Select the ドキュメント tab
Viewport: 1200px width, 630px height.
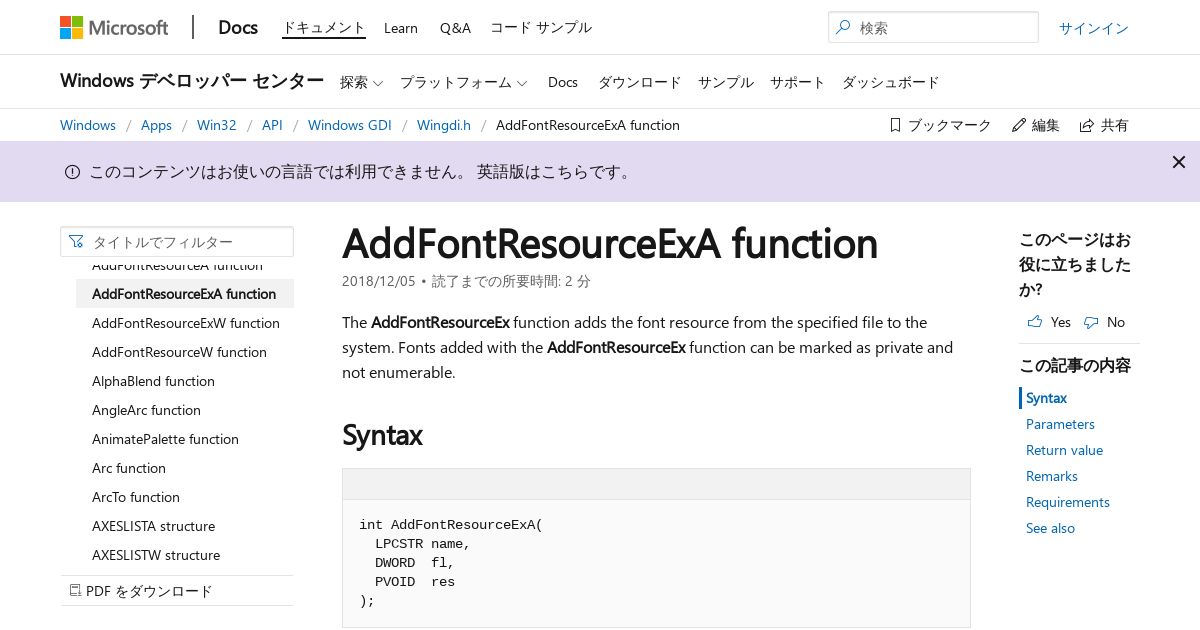(x=324, y=28)
